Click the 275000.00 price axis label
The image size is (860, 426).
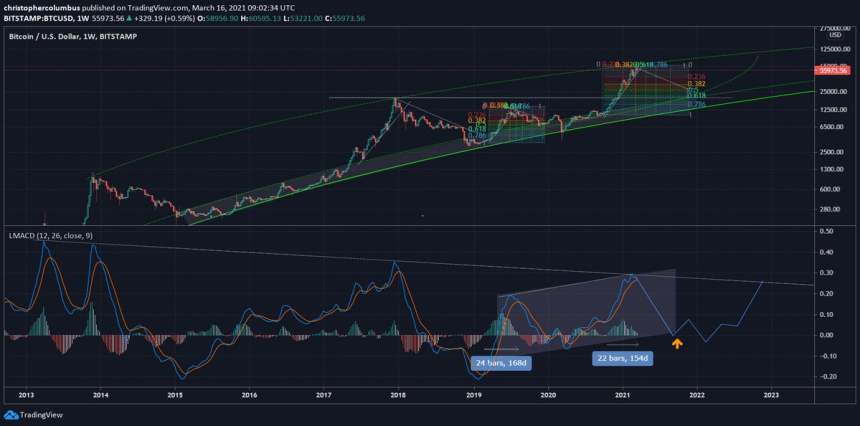[x=835, y=27]
